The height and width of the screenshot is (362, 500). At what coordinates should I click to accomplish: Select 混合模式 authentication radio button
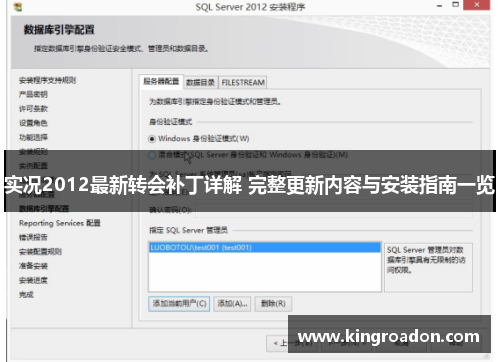(152, 155)
